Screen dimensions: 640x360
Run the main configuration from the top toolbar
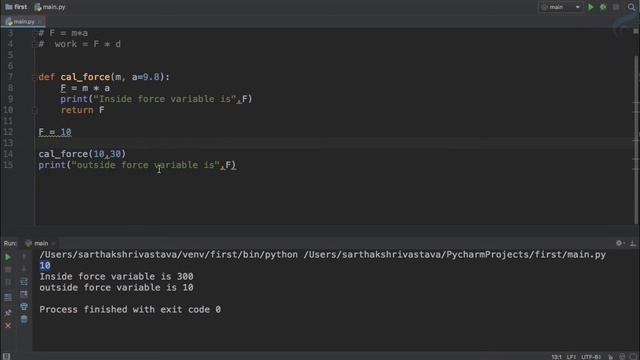point(590,7)
